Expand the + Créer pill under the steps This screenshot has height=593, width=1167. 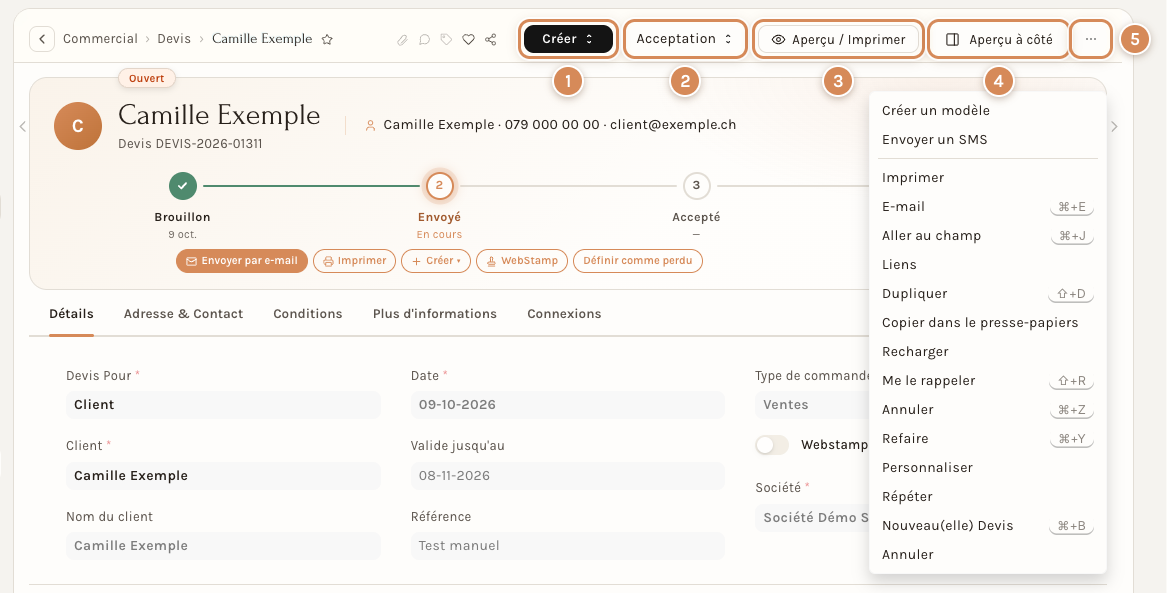pyautogui.click(x=436, y=261)
